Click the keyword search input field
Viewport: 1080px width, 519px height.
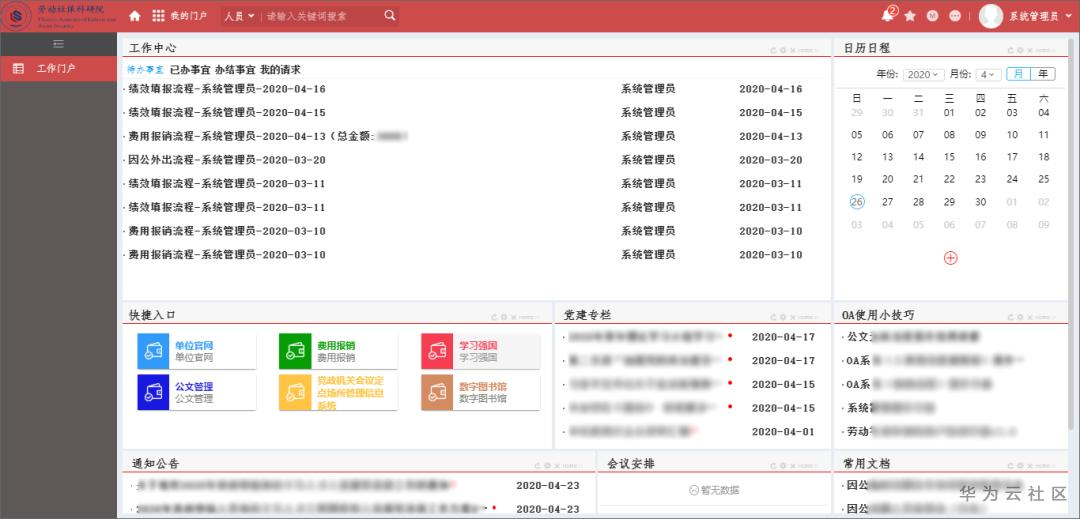pyautogui.click(x=322, y=16)
